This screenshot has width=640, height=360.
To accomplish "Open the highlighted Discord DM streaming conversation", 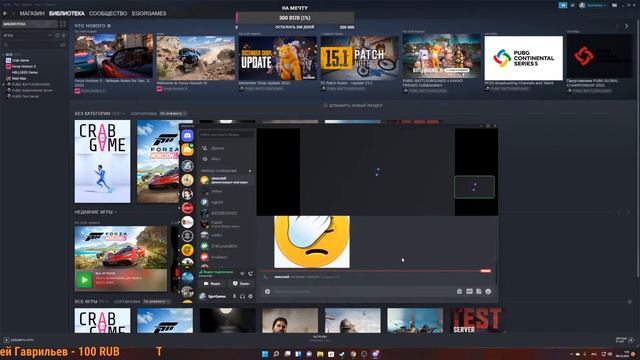I will point(226,180).
